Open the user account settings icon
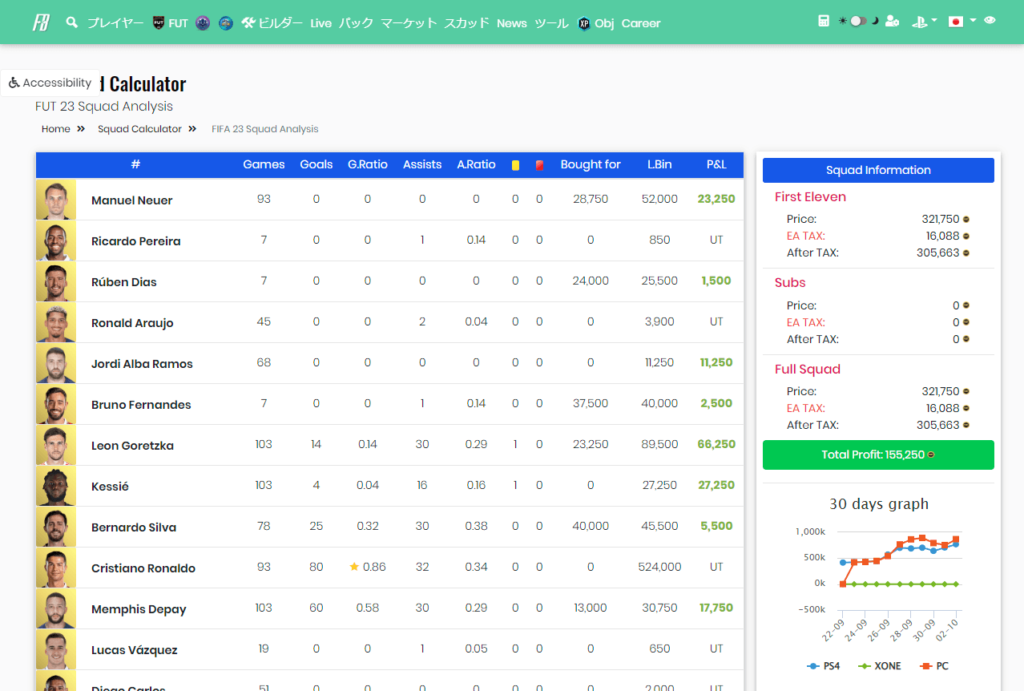 [x=892, y=21]
